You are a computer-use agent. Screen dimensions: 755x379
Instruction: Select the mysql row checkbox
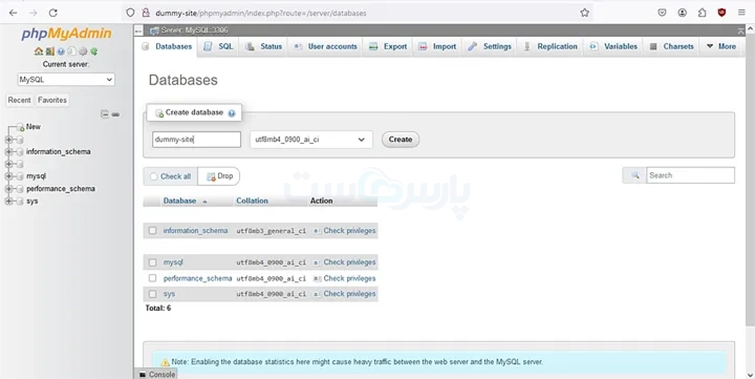point(153,262)
